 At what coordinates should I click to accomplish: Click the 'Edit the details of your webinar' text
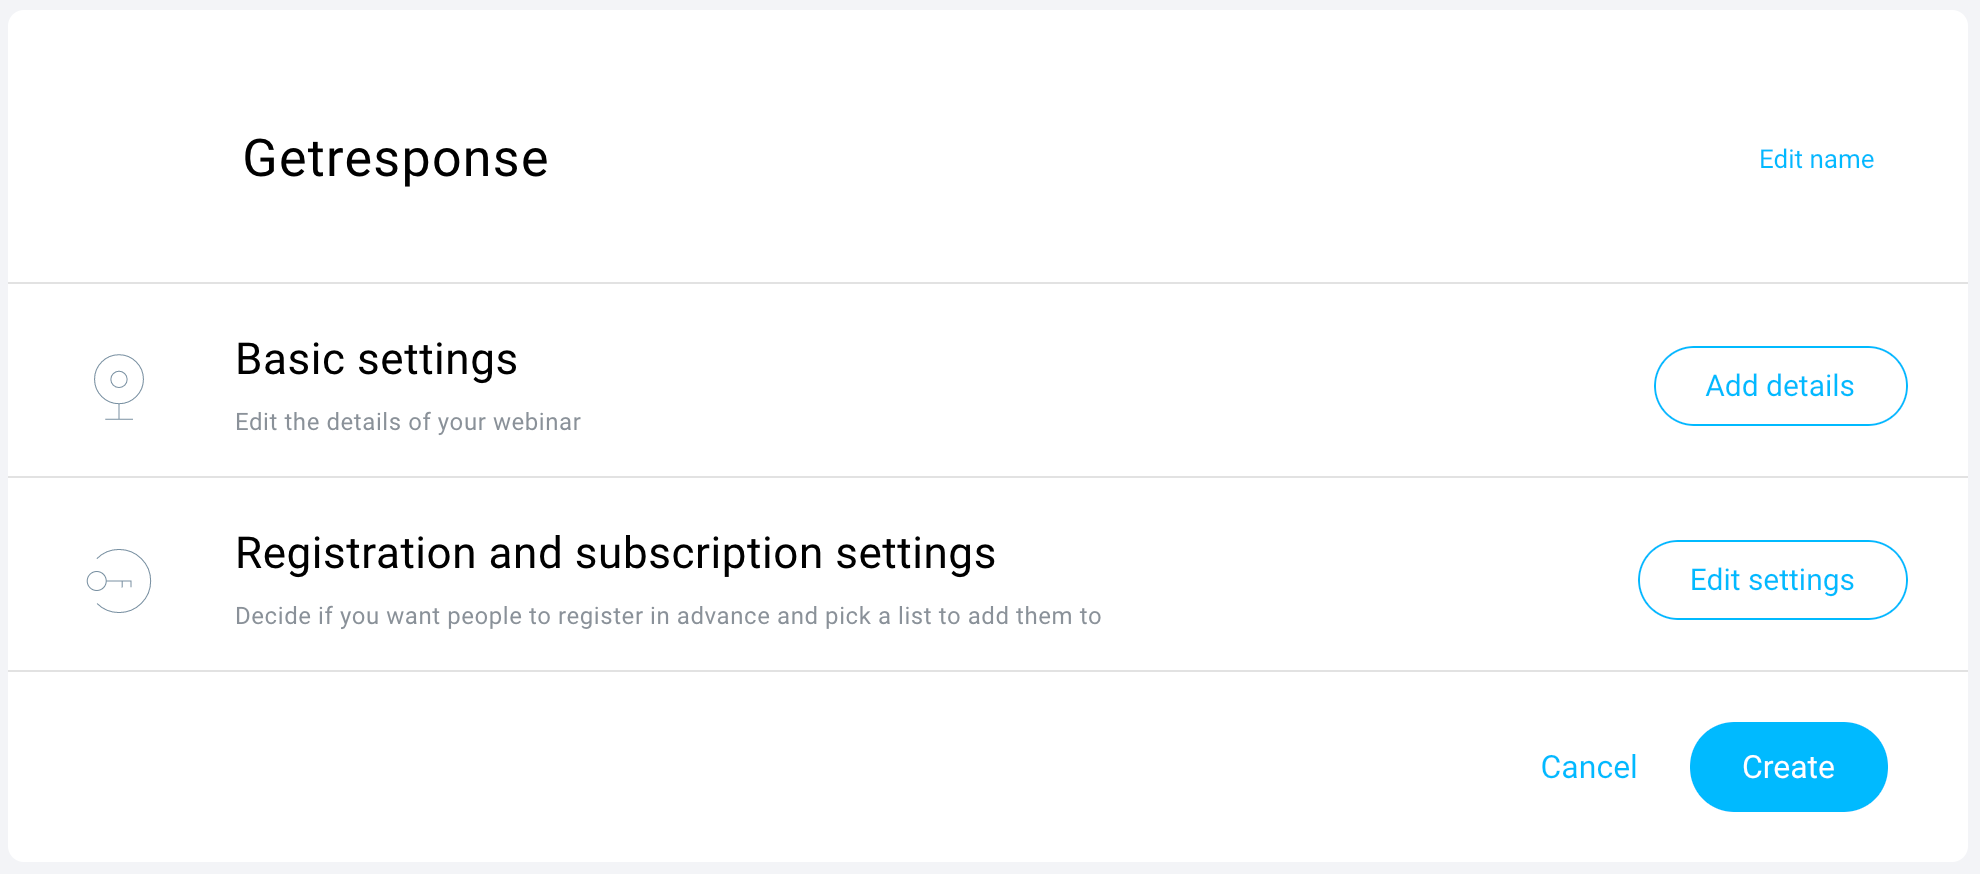408,422
